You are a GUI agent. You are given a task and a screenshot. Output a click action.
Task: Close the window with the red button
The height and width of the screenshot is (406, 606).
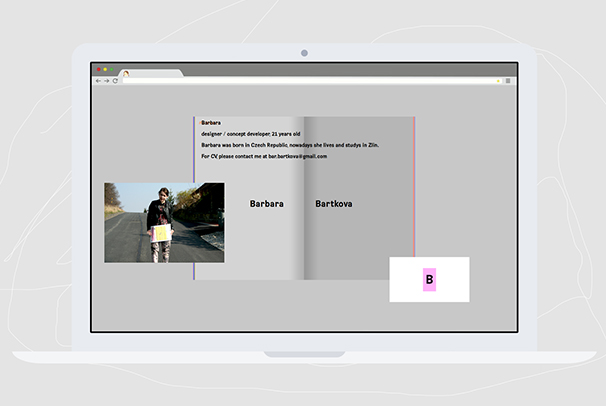pos(97,70)
